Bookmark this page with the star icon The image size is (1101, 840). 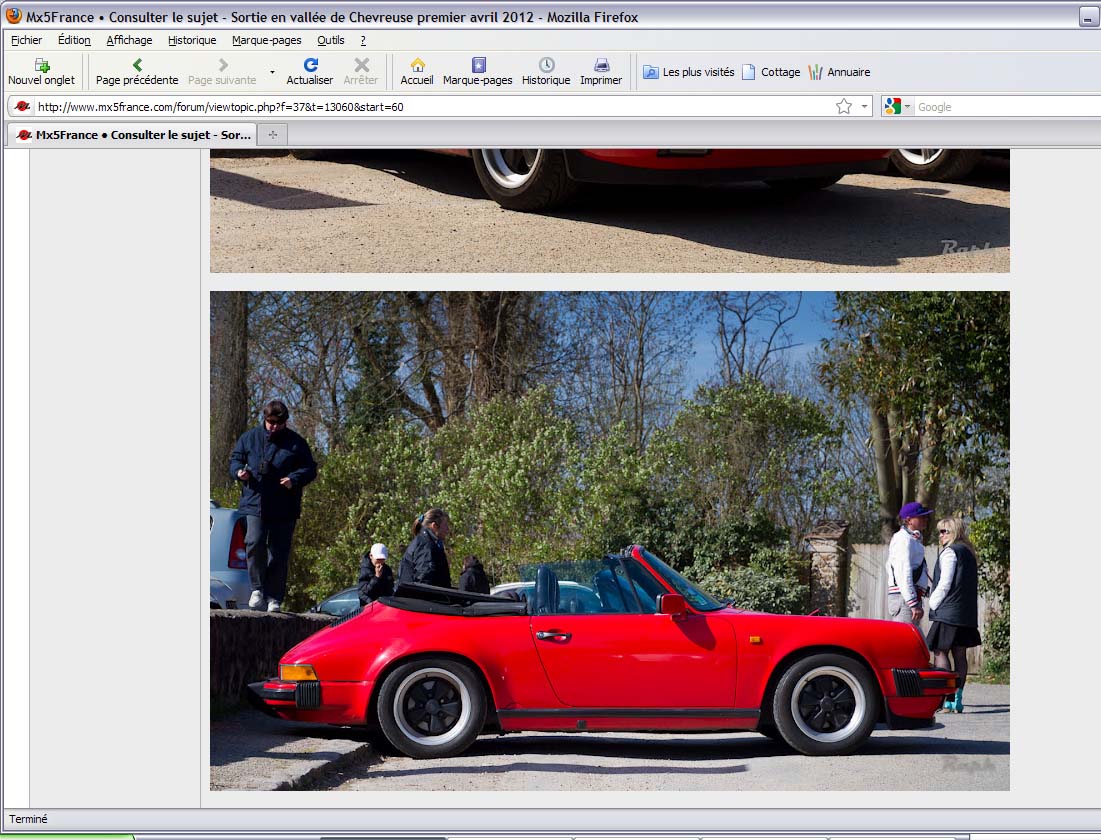pyautogui.click(x=844, y=107)
